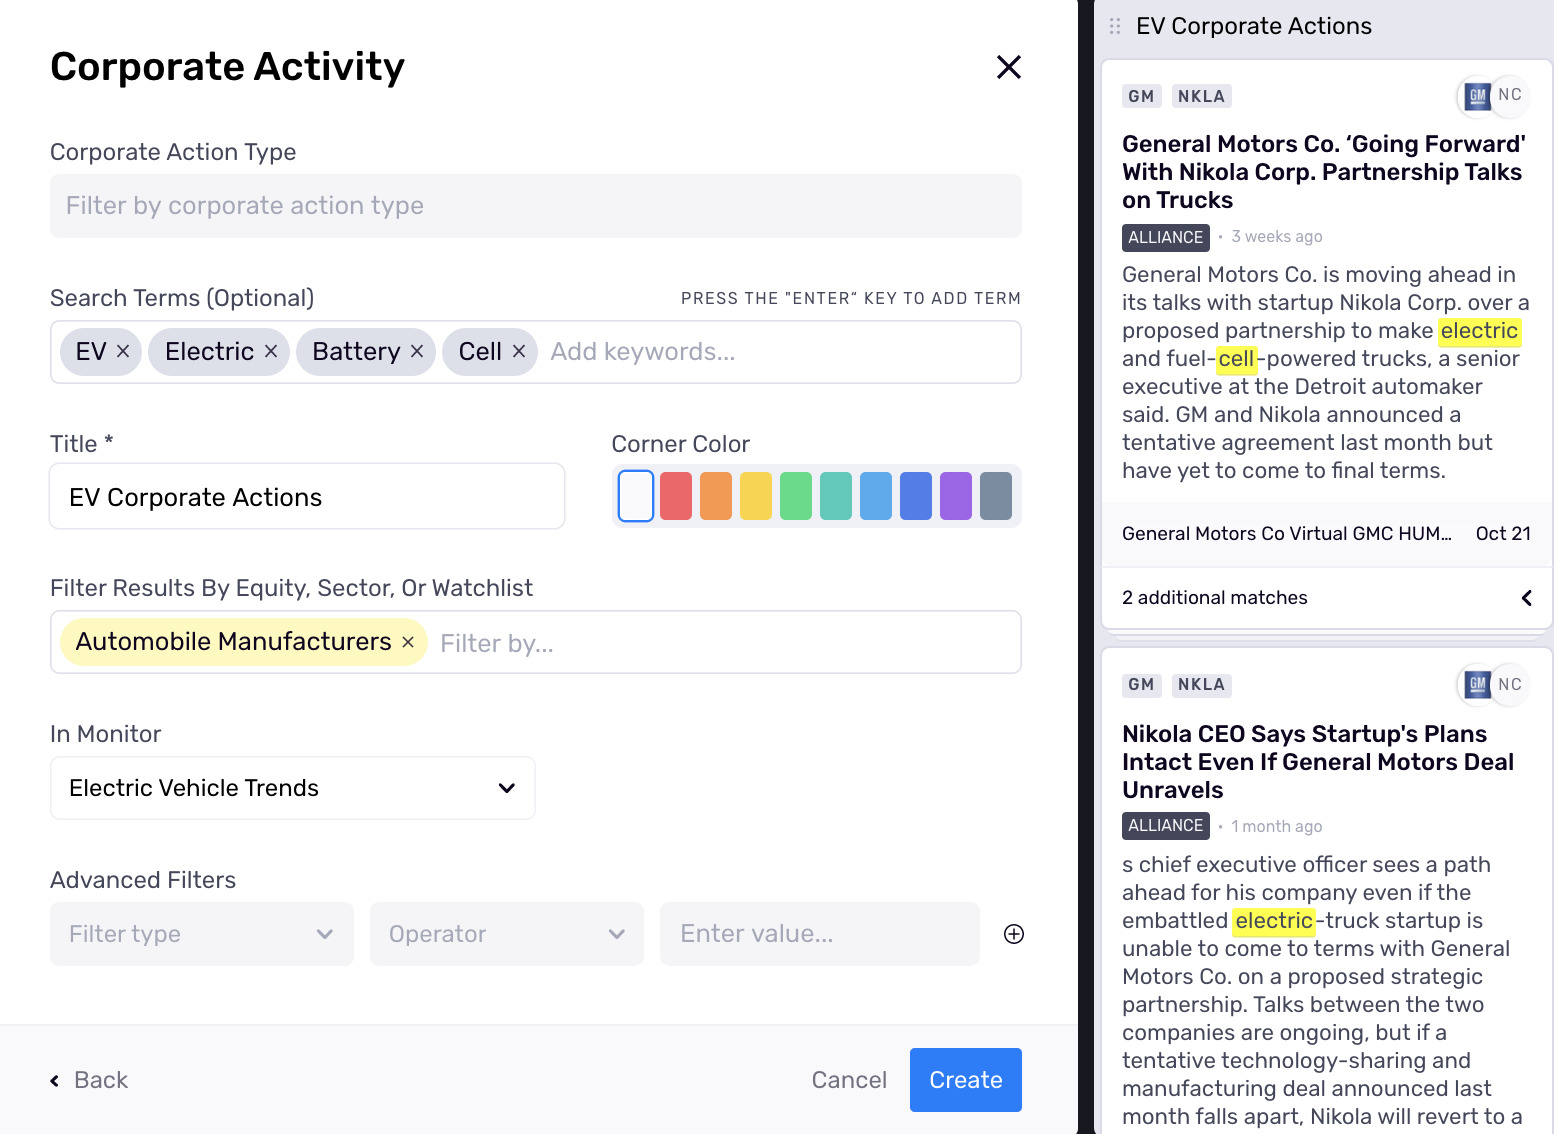Edit the Title field EV Corporate Actions

(307, 497)
